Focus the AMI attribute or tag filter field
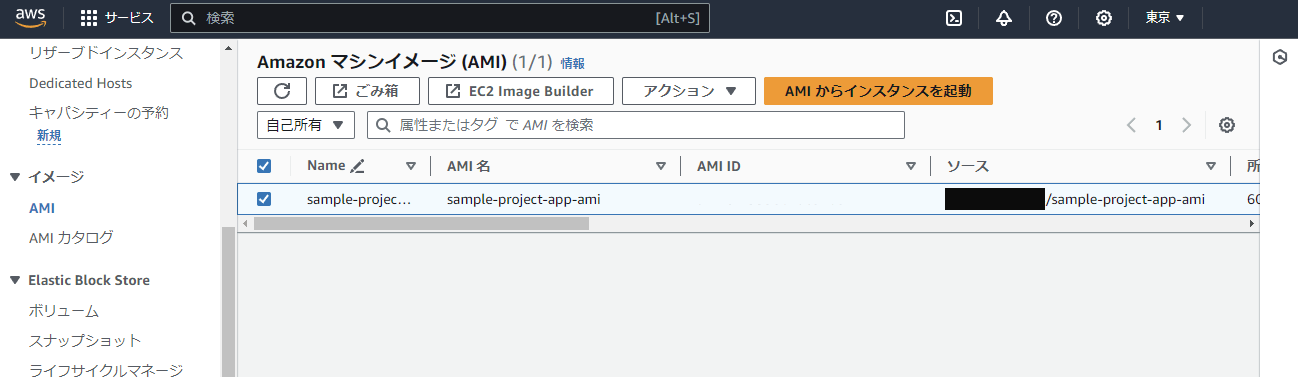The width and height of the screenshot is (1298, 377). pyautogui.click(x=636, y=125)
